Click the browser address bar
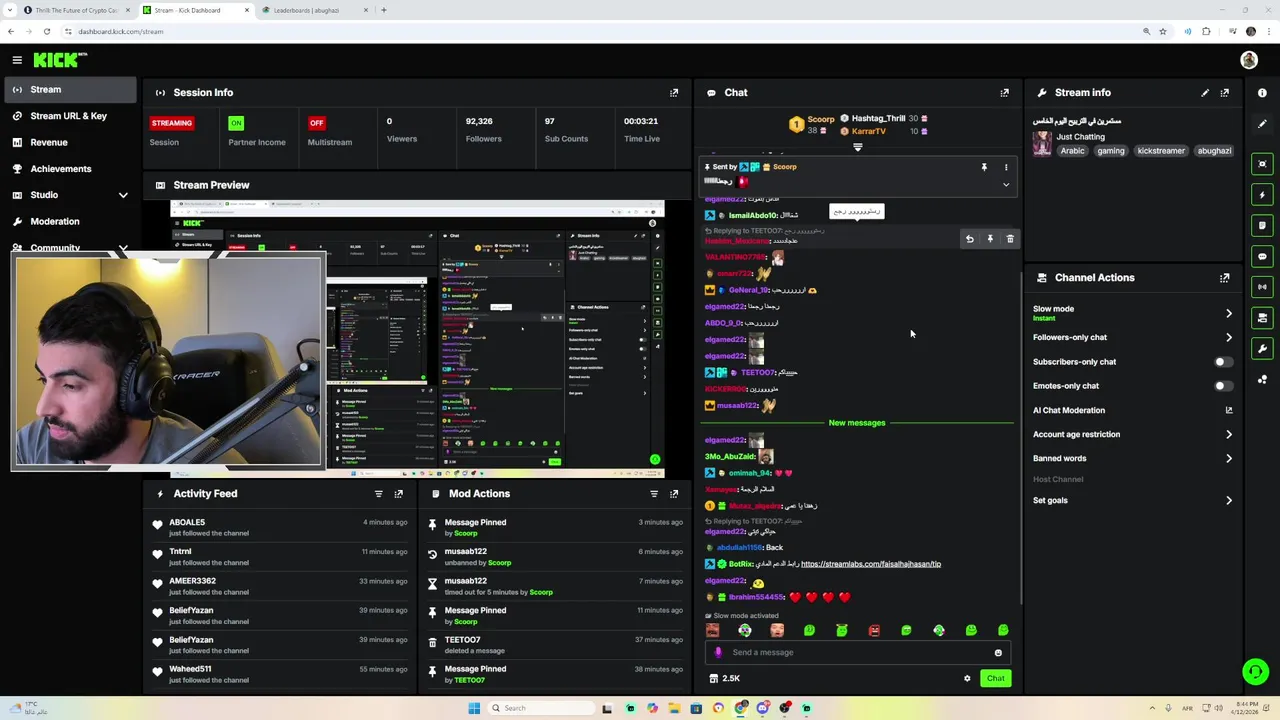Screen dimensions: 1280x720 pos(600,31)
